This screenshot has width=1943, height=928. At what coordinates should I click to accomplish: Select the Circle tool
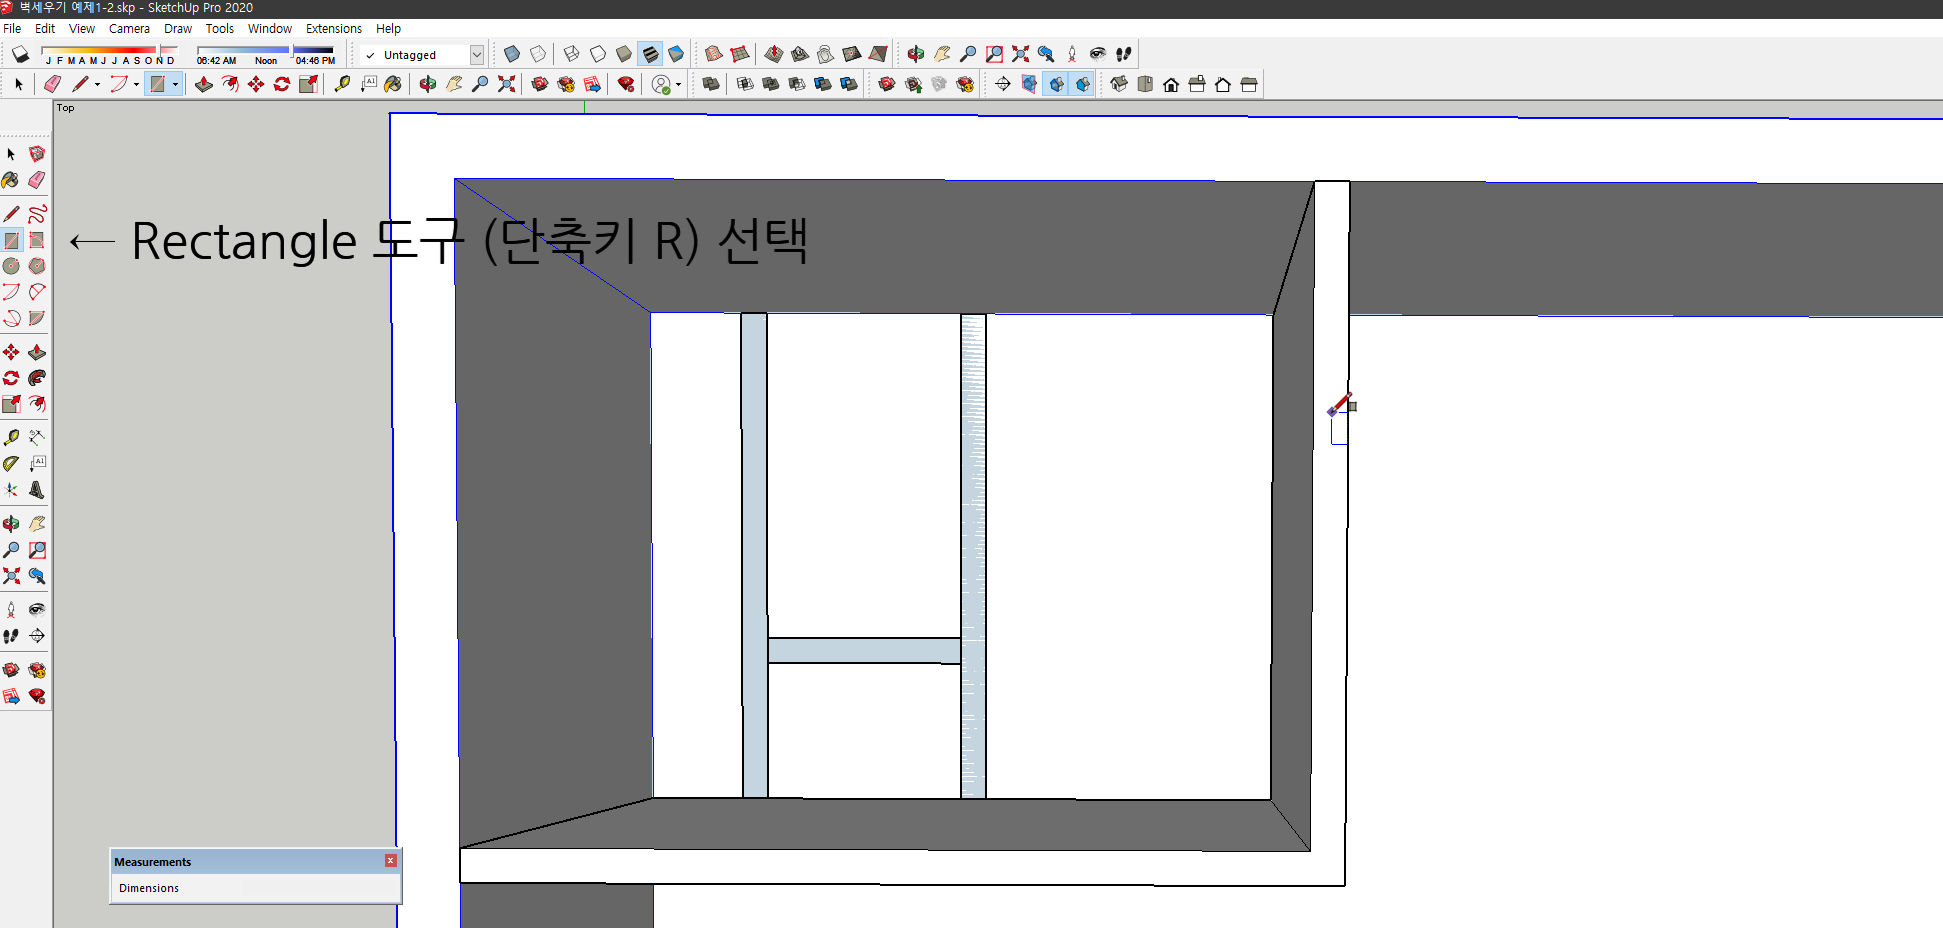[x=11, y=266]
